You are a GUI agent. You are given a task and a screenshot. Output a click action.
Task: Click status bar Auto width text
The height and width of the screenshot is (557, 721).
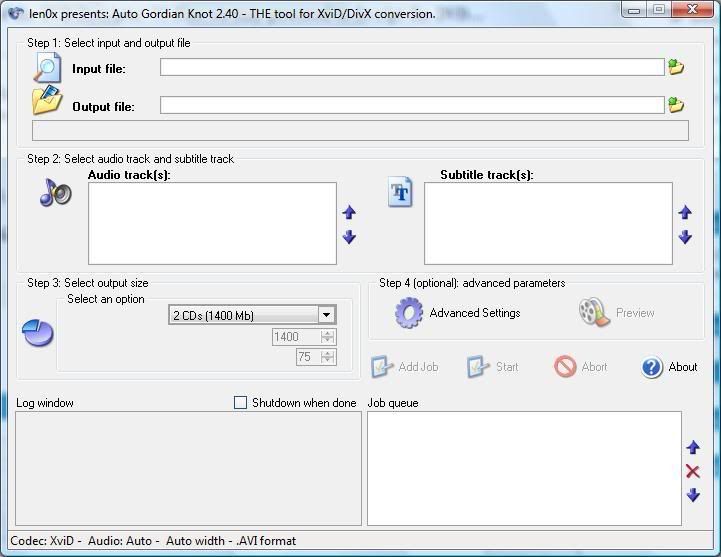(x=195, y=541)
